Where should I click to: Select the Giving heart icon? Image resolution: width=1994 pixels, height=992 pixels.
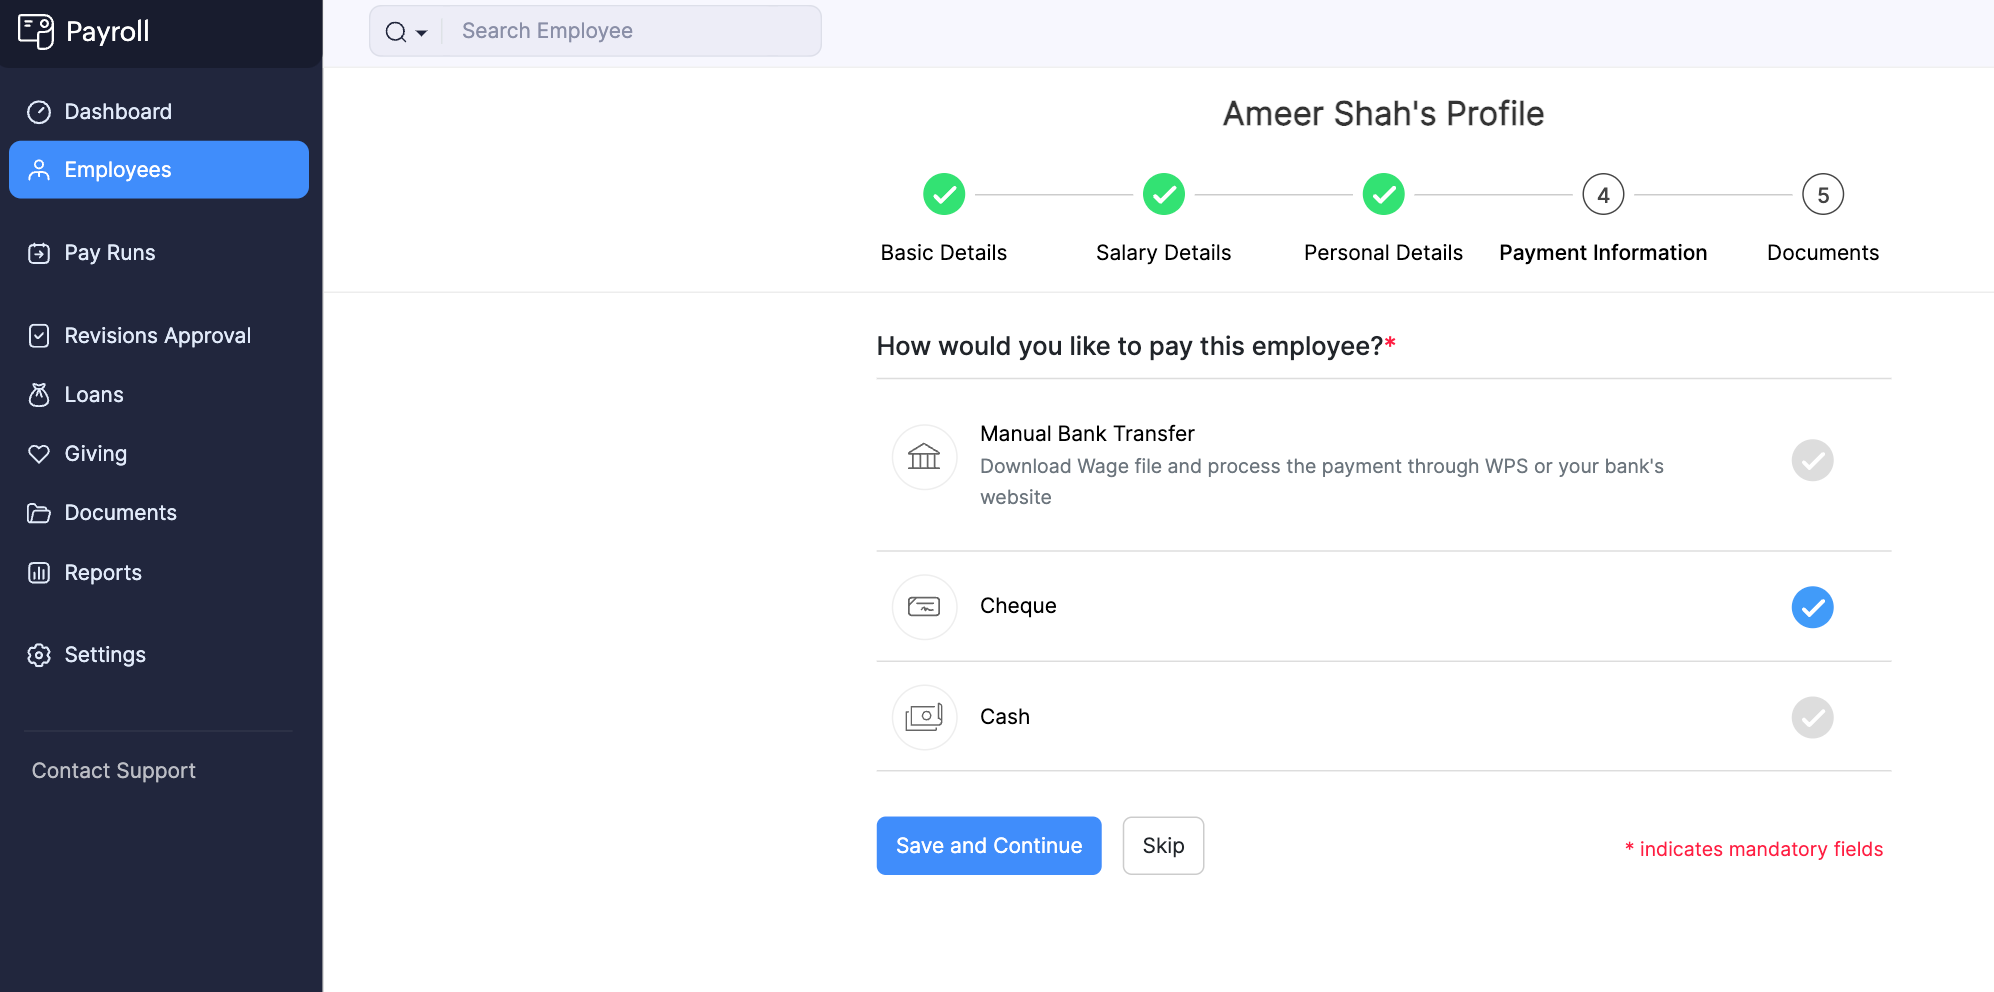click(39, 453)
